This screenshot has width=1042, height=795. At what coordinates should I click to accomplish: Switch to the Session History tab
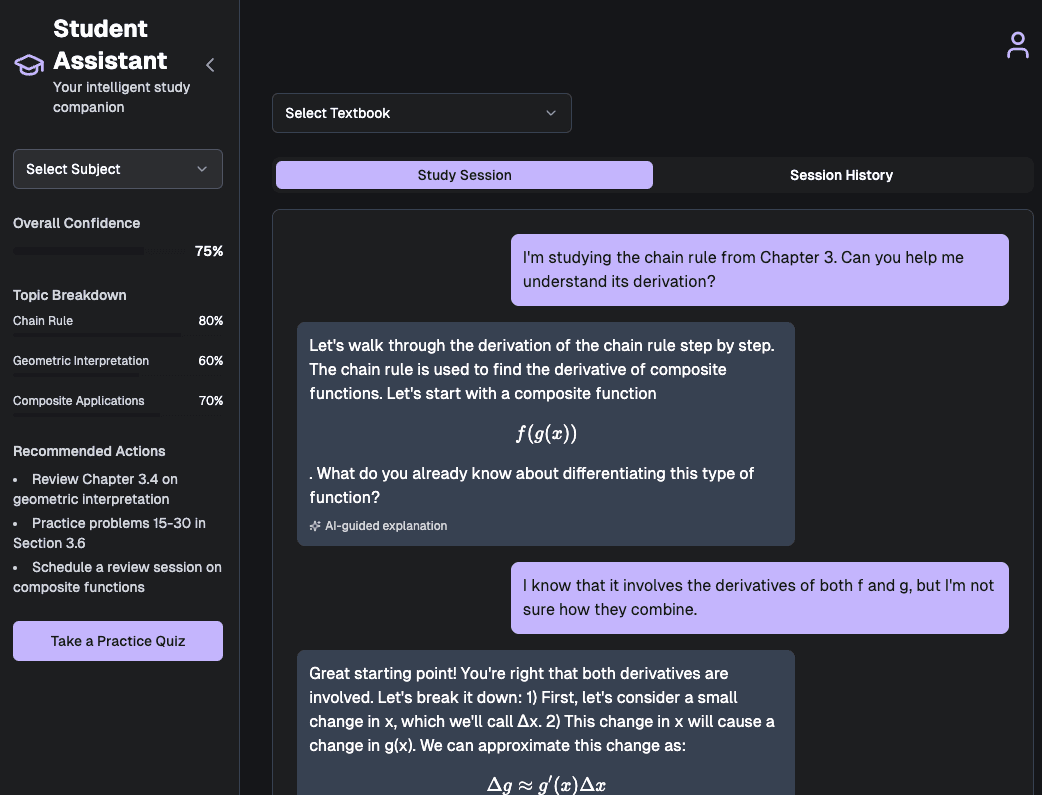click(841, 175)
